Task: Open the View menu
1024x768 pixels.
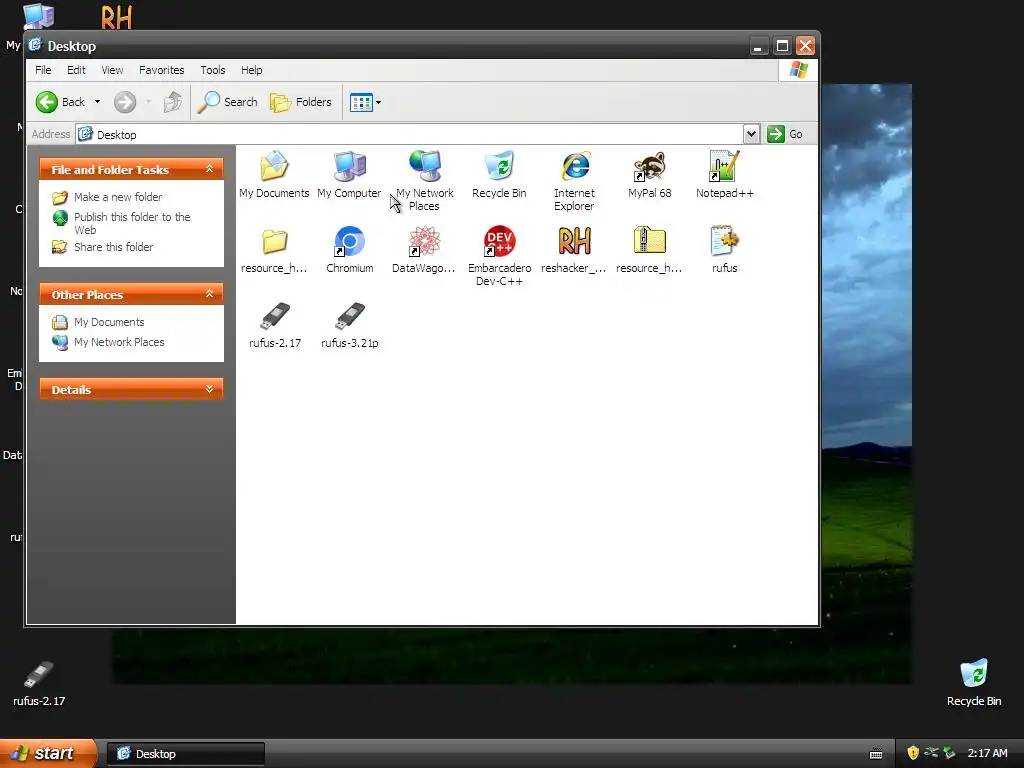Action: [x=112, y=70]
